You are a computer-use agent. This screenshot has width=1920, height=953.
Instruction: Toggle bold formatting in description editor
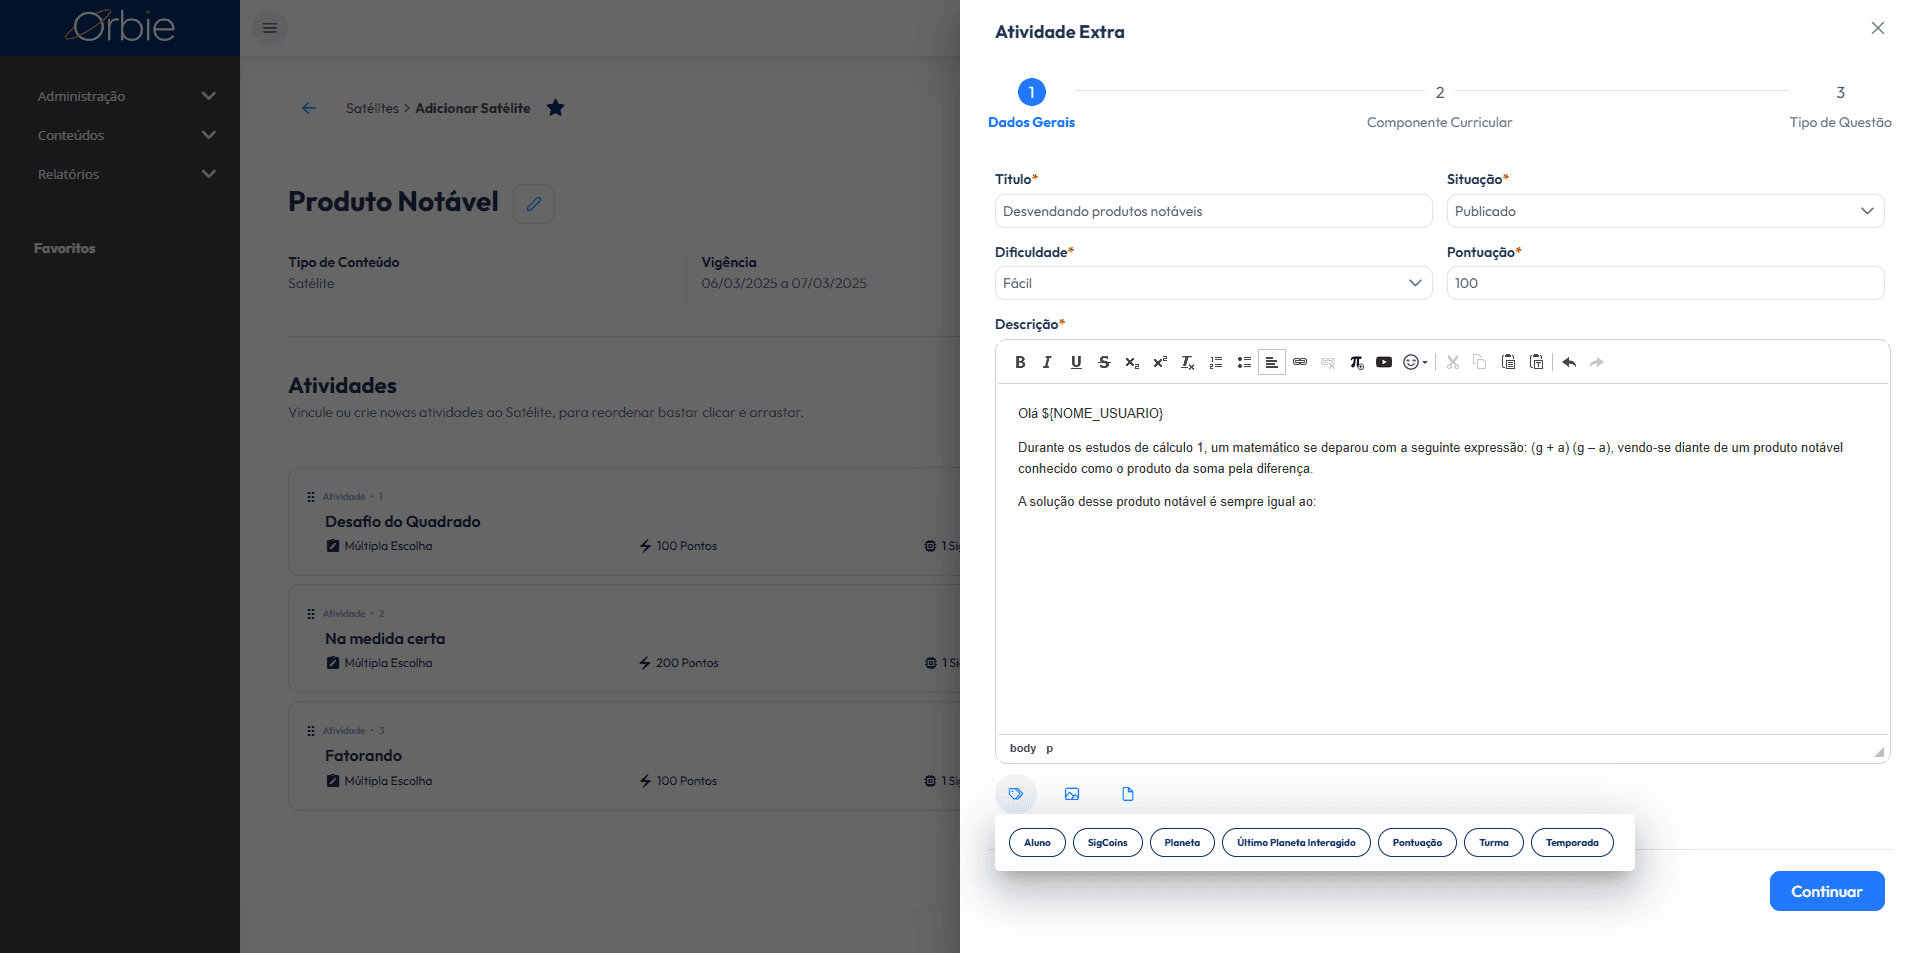pos(1020,362)
